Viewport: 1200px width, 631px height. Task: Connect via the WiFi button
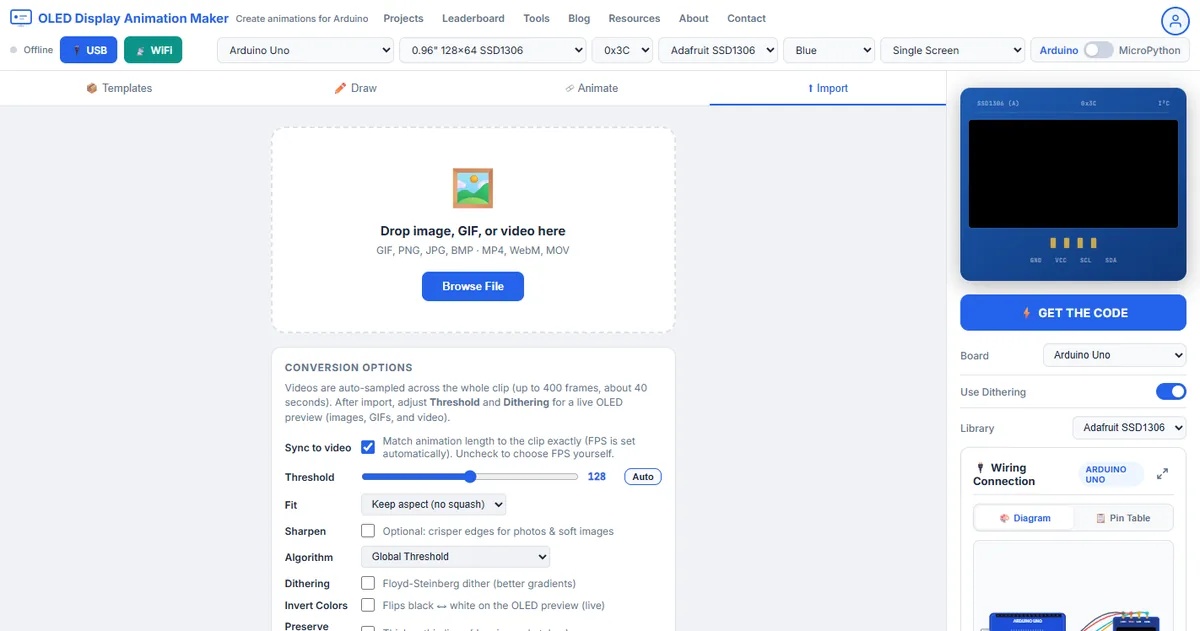pos(153,50)
